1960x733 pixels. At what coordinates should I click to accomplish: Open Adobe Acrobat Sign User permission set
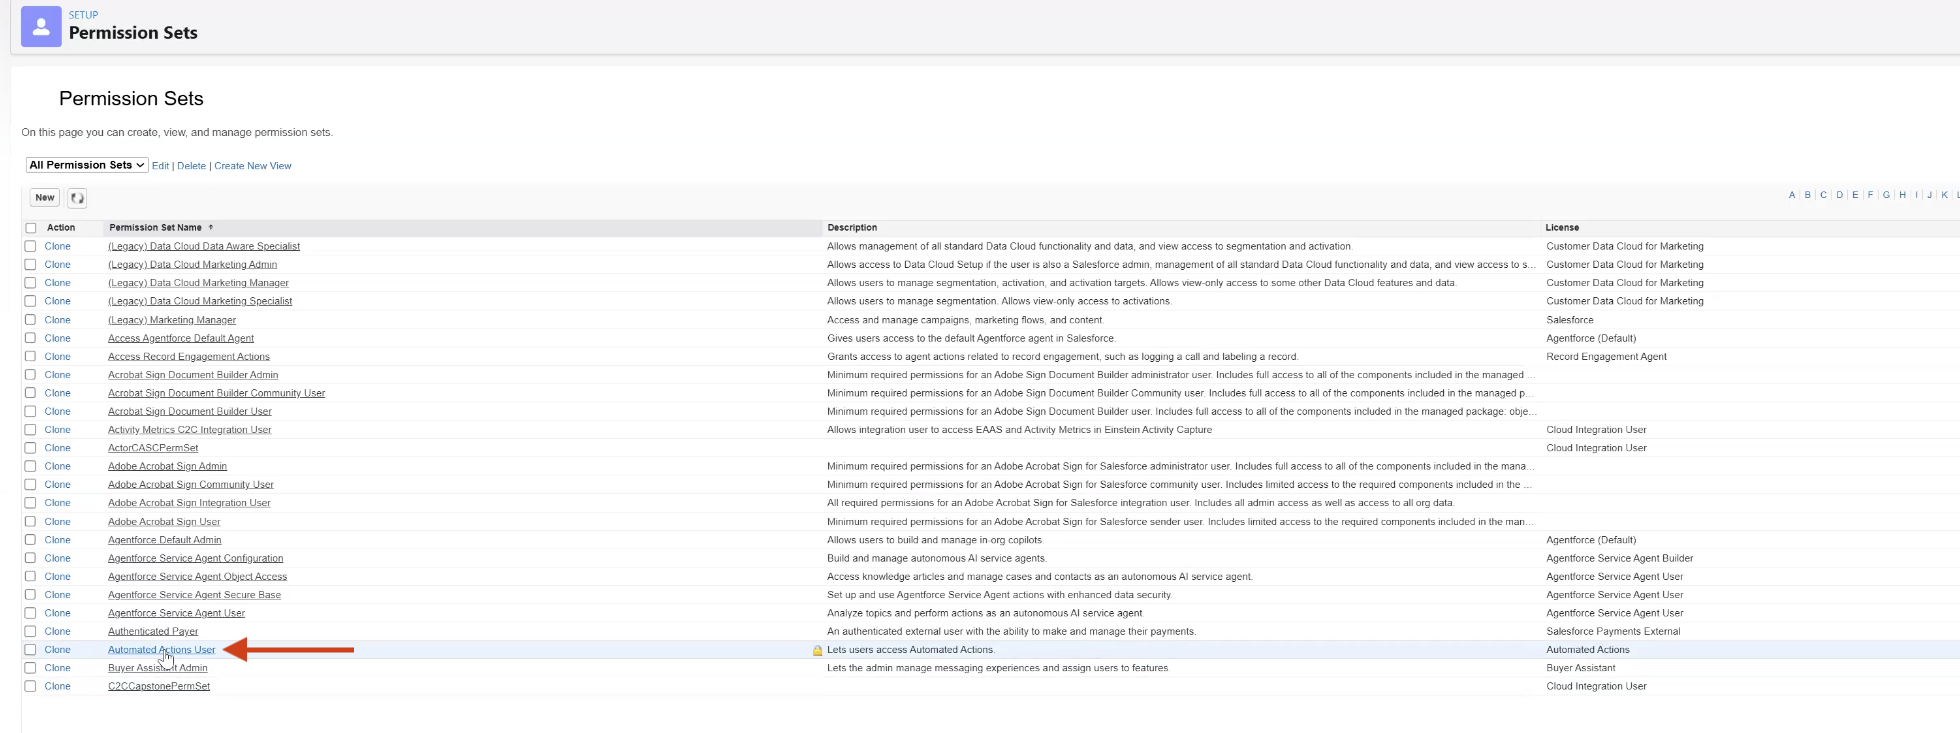click(164, 522)
